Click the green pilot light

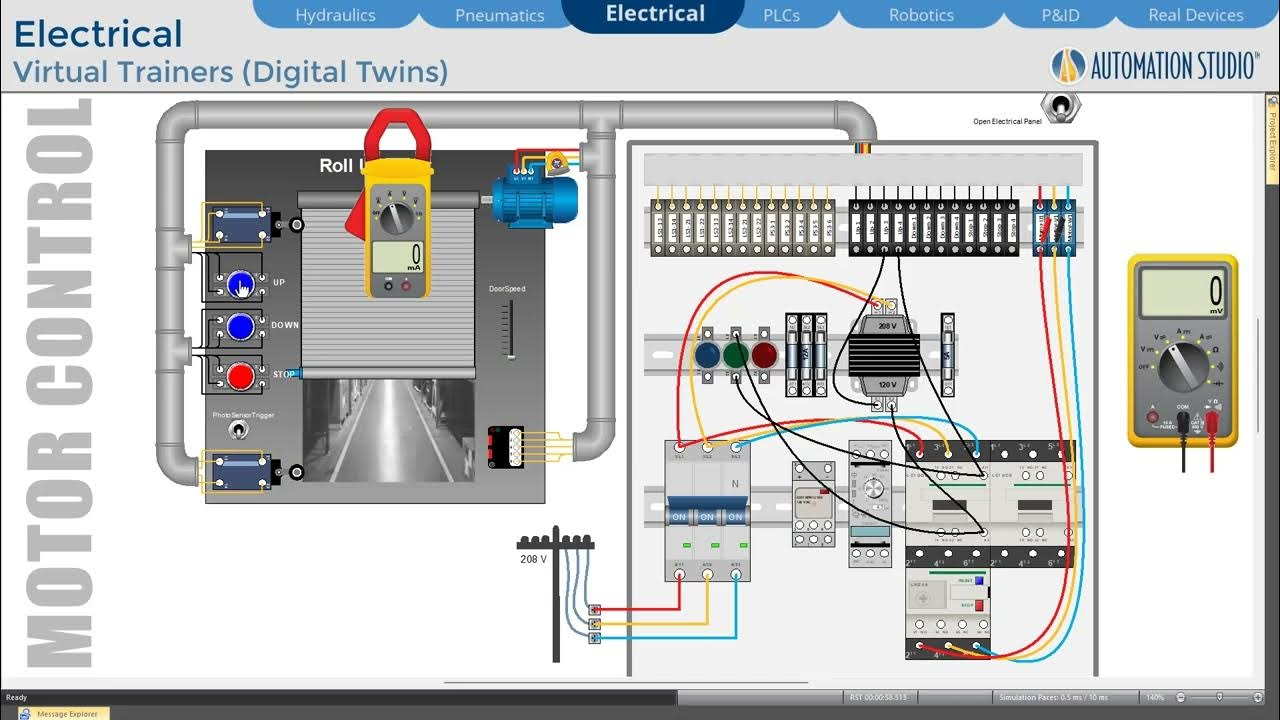pyautogui.click(x=736, y=355)
